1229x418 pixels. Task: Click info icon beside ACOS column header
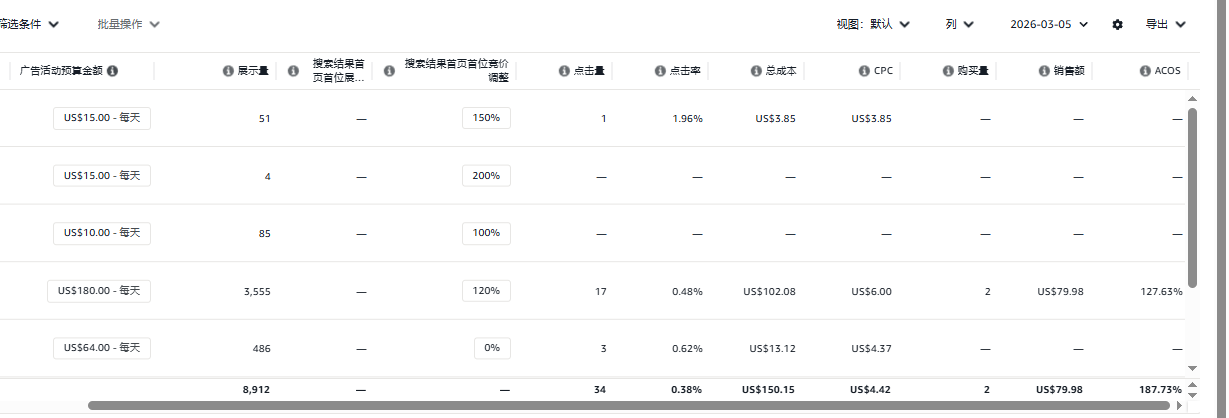tap(1145, 71)
